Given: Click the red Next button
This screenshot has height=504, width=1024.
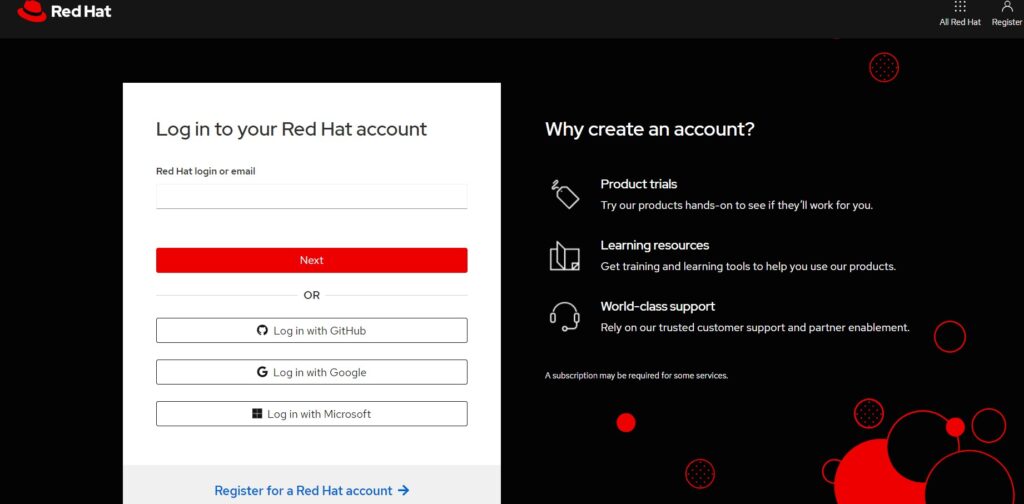Looking at the screenshot, I should [312, 260].
